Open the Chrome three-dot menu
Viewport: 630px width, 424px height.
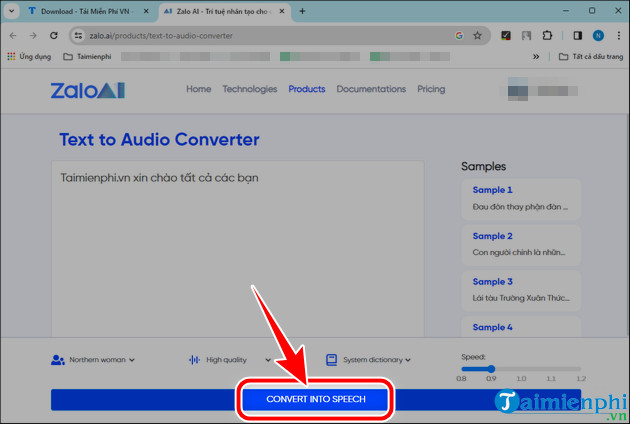point(617,34)
